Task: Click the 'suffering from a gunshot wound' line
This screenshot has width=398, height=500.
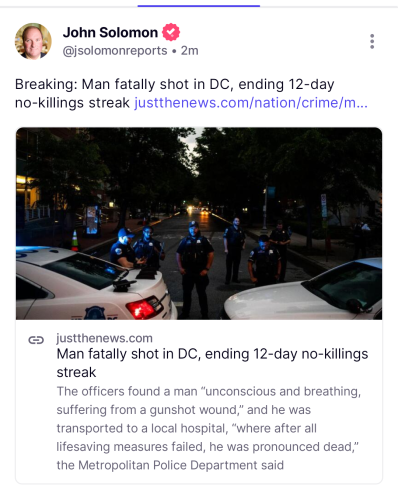Action: [184, 410]
